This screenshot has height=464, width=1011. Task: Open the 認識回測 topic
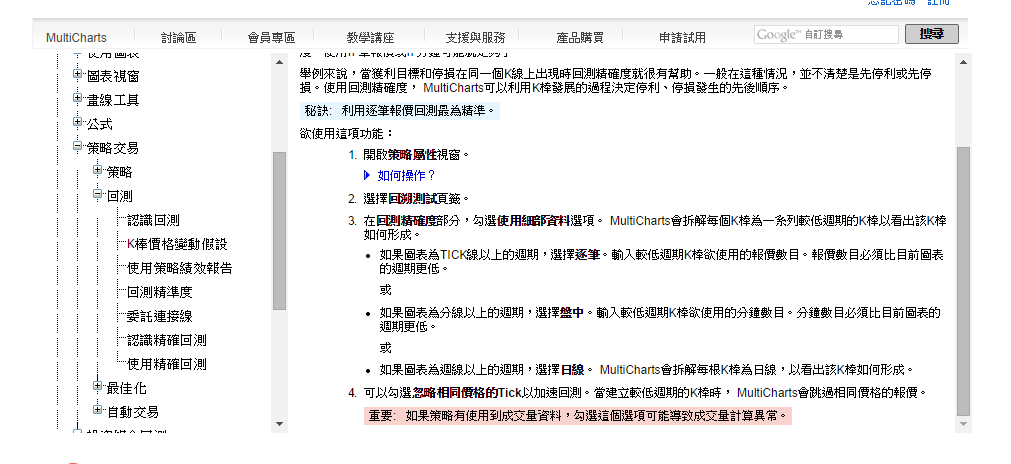tap(153, 220)
